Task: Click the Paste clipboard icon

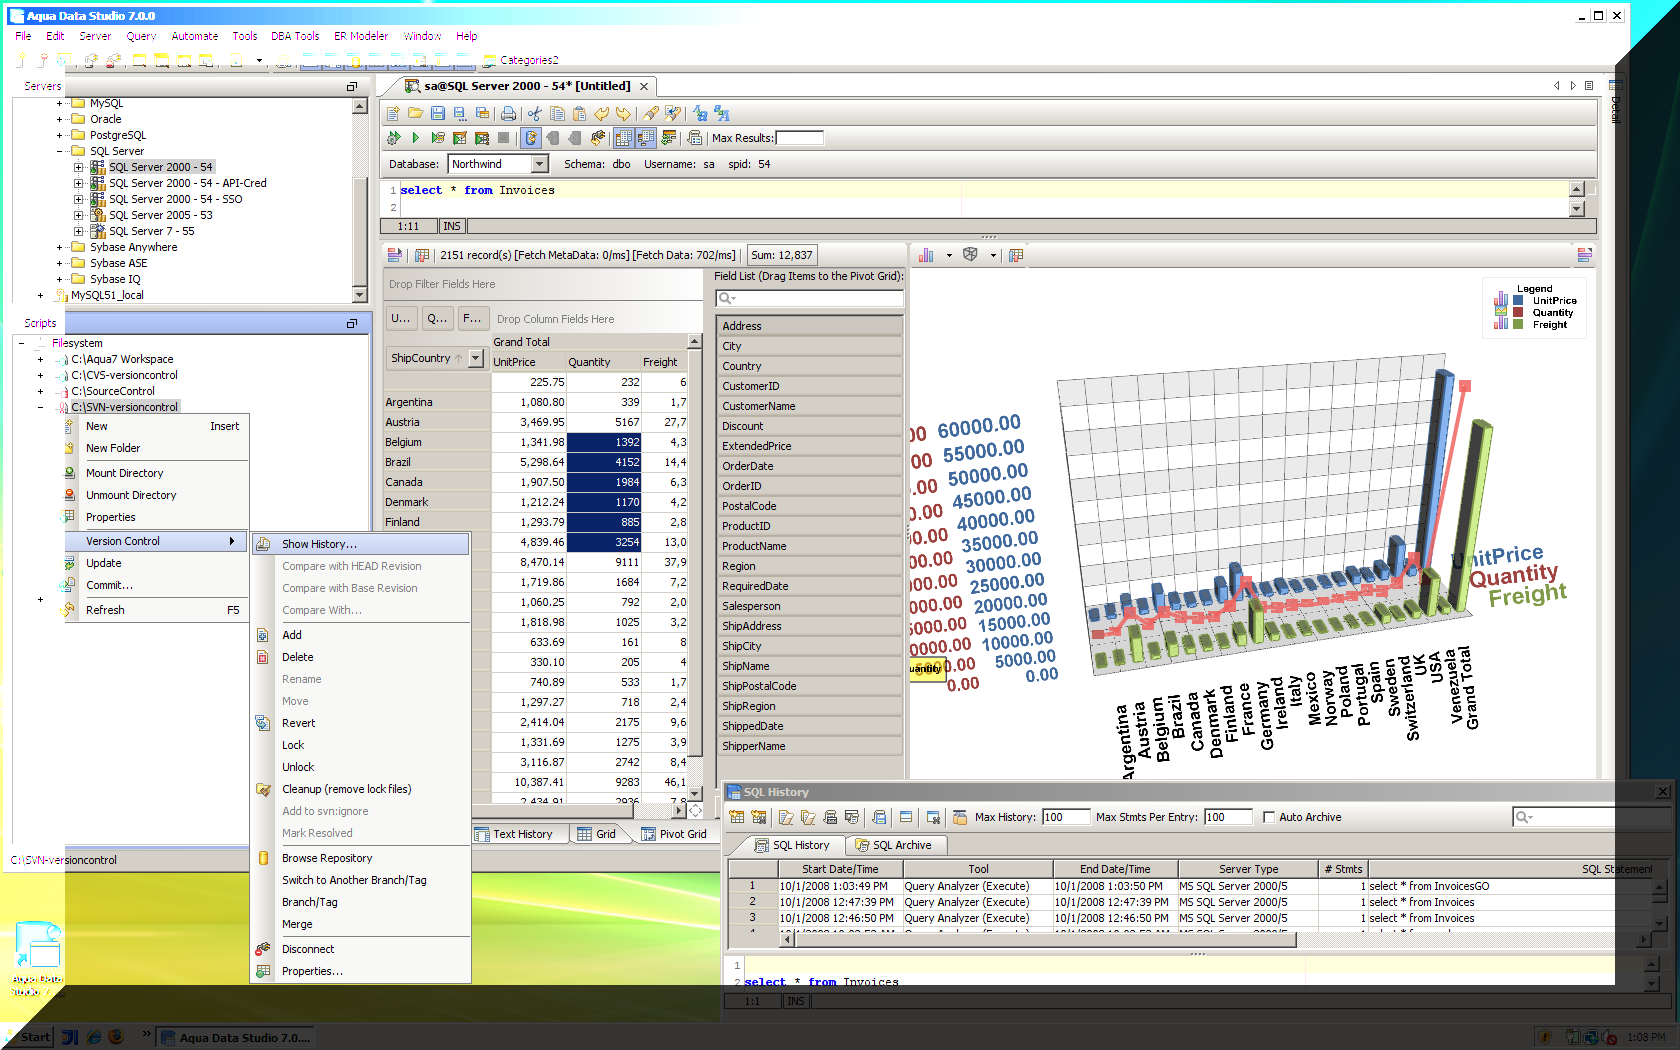Action: click(x=579, y=113)
